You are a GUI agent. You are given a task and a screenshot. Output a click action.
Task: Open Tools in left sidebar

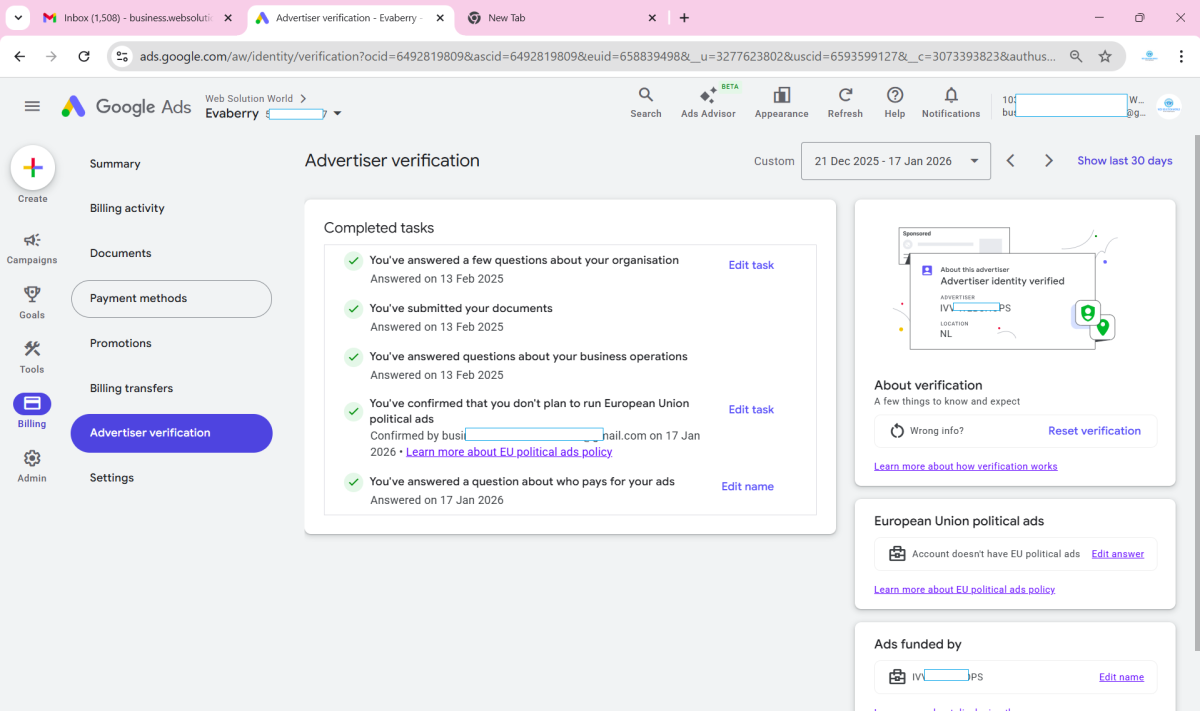point(32,356)
